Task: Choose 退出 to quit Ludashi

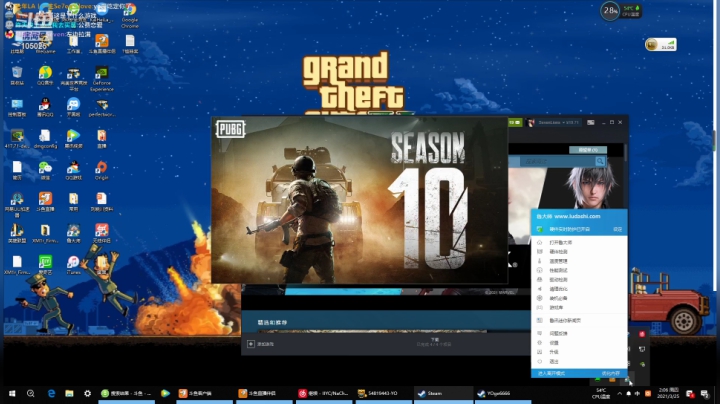Action: [x=579, y=361]
